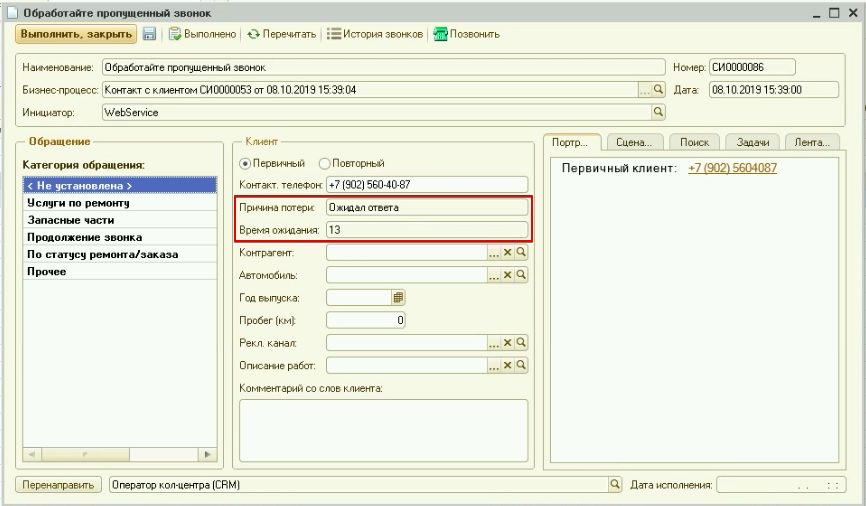Open selection list for Контрагент field
Image resolution: width=866 pixels, height=506 pixels.
(x=493, y=252)
